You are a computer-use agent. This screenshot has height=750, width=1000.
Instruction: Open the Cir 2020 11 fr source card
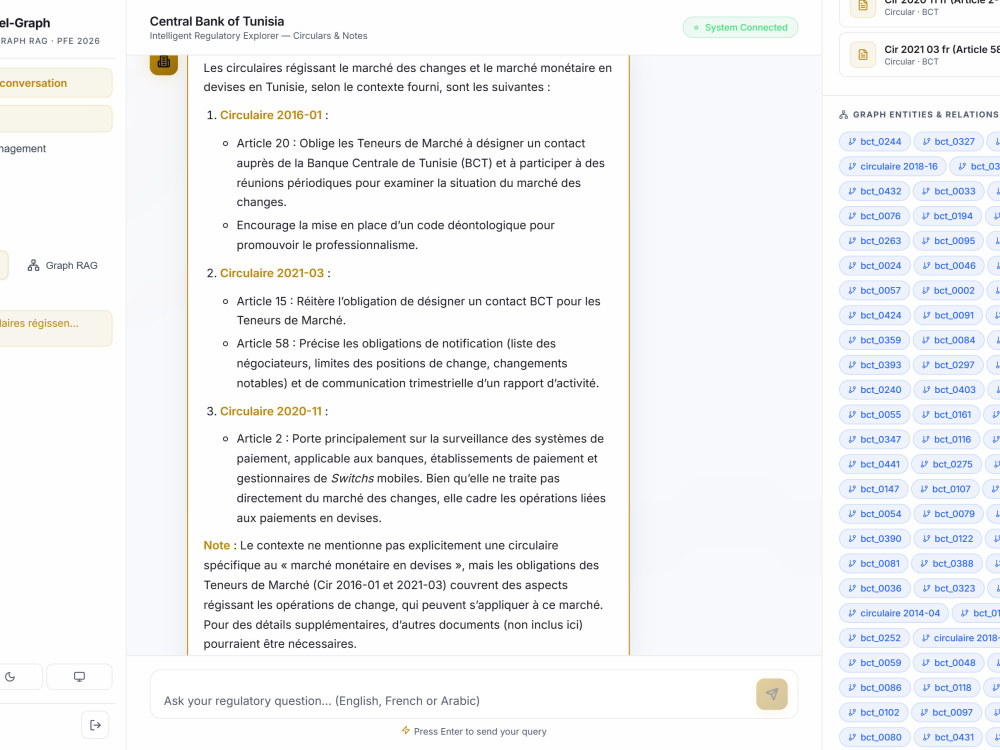coord(920,11)
